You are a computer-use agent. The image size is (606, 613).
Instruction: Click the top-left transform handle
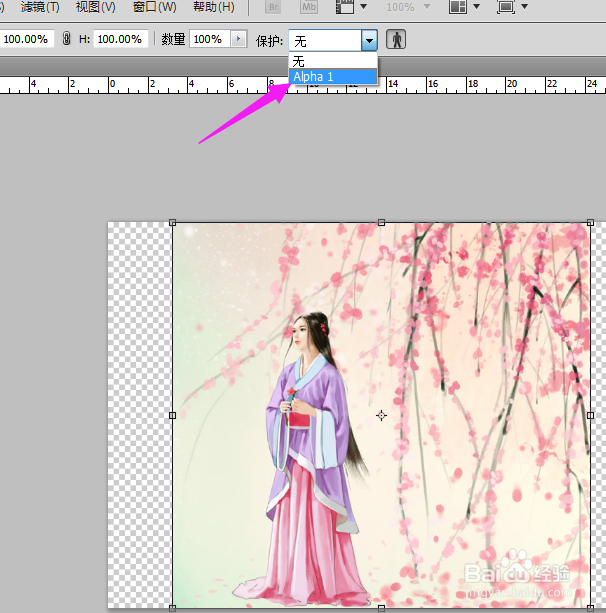point(172,223)
